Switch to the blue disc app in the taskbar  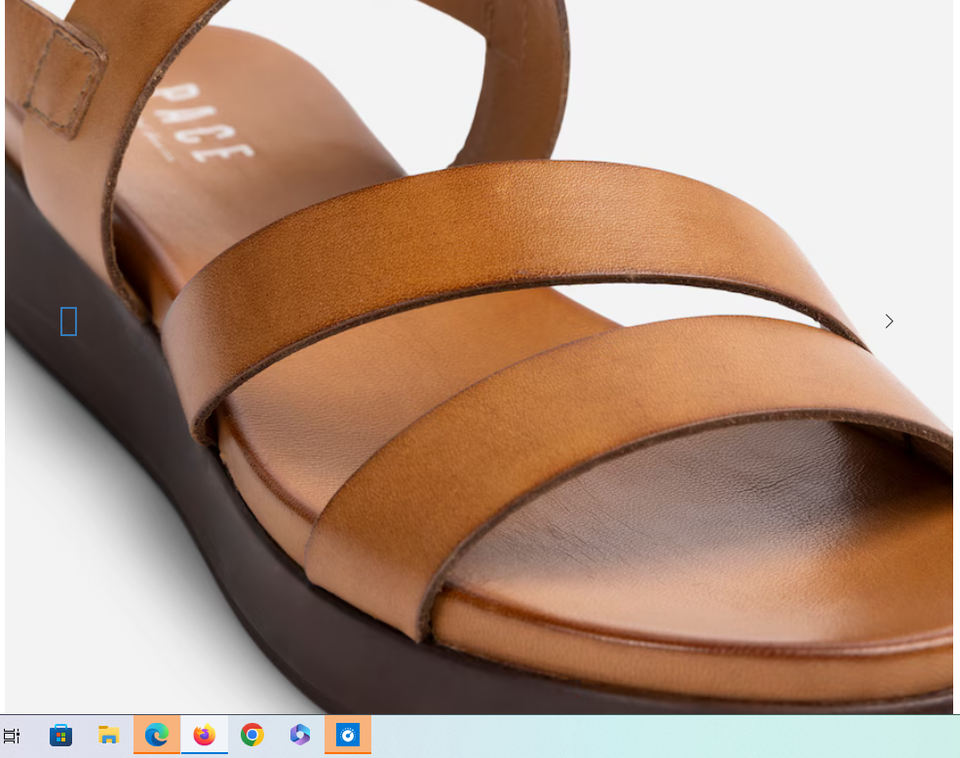[x=348, y=735]
